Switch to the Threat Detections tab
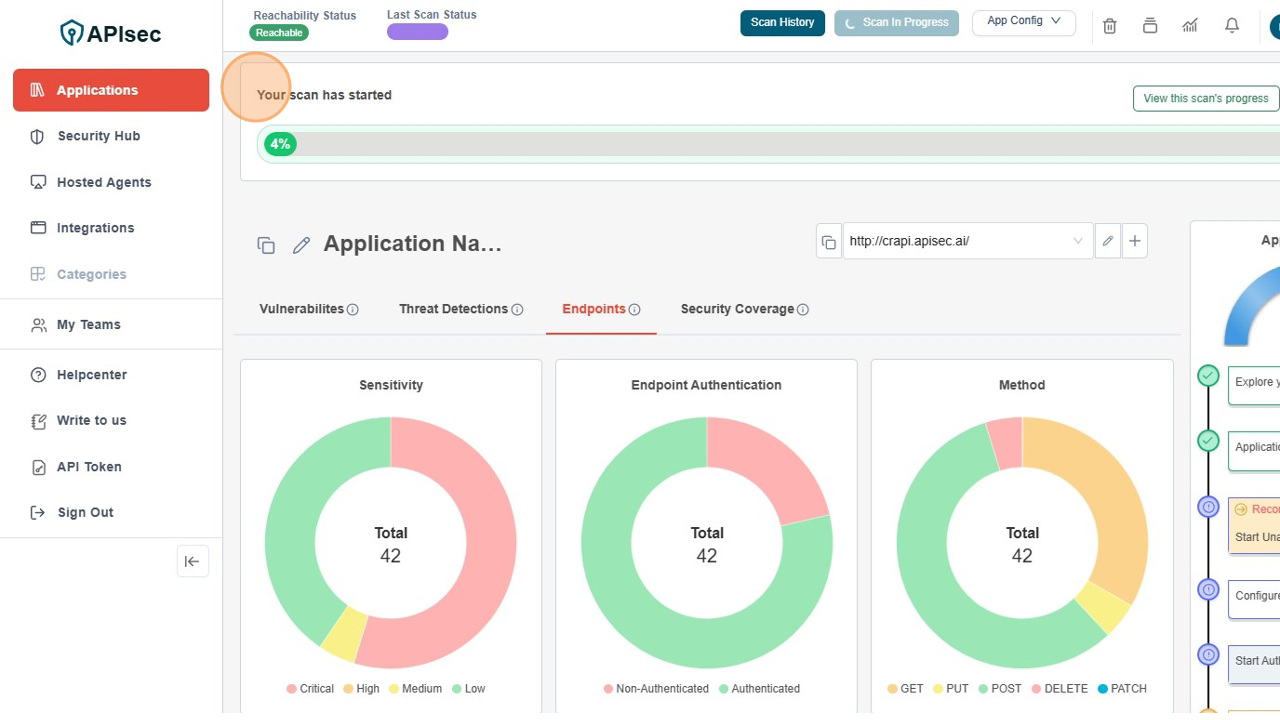 [453, 309]
